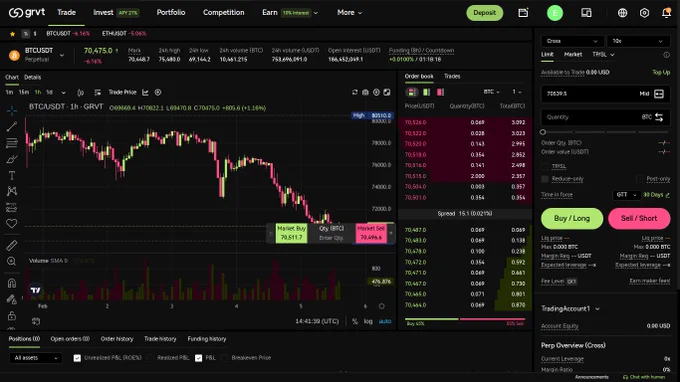This screenshot has width=680, height=382.
Task: Enable the Post-only checkbox
Action: (640, 179)
